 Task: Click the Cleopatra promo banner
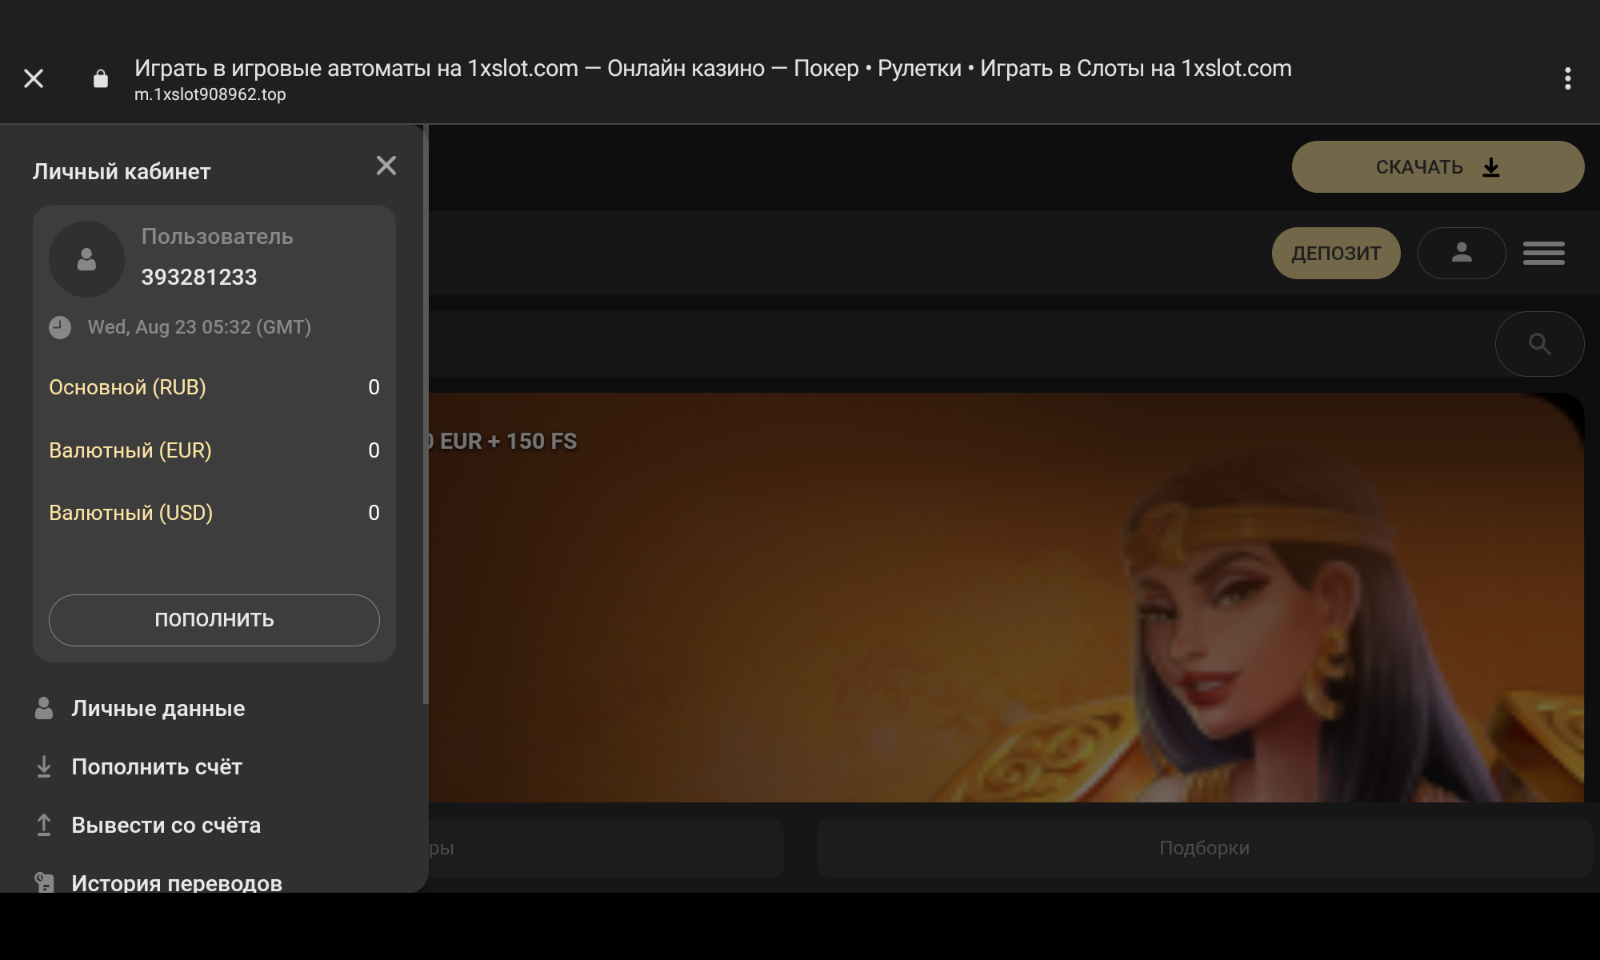[1006, 597]
